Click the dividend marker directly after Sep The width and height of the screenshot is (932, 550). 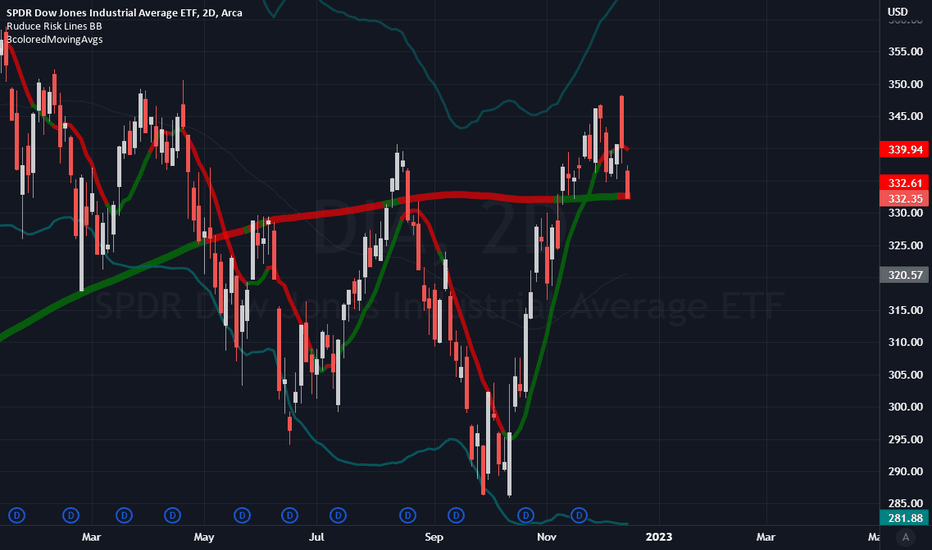click(456, 515)
